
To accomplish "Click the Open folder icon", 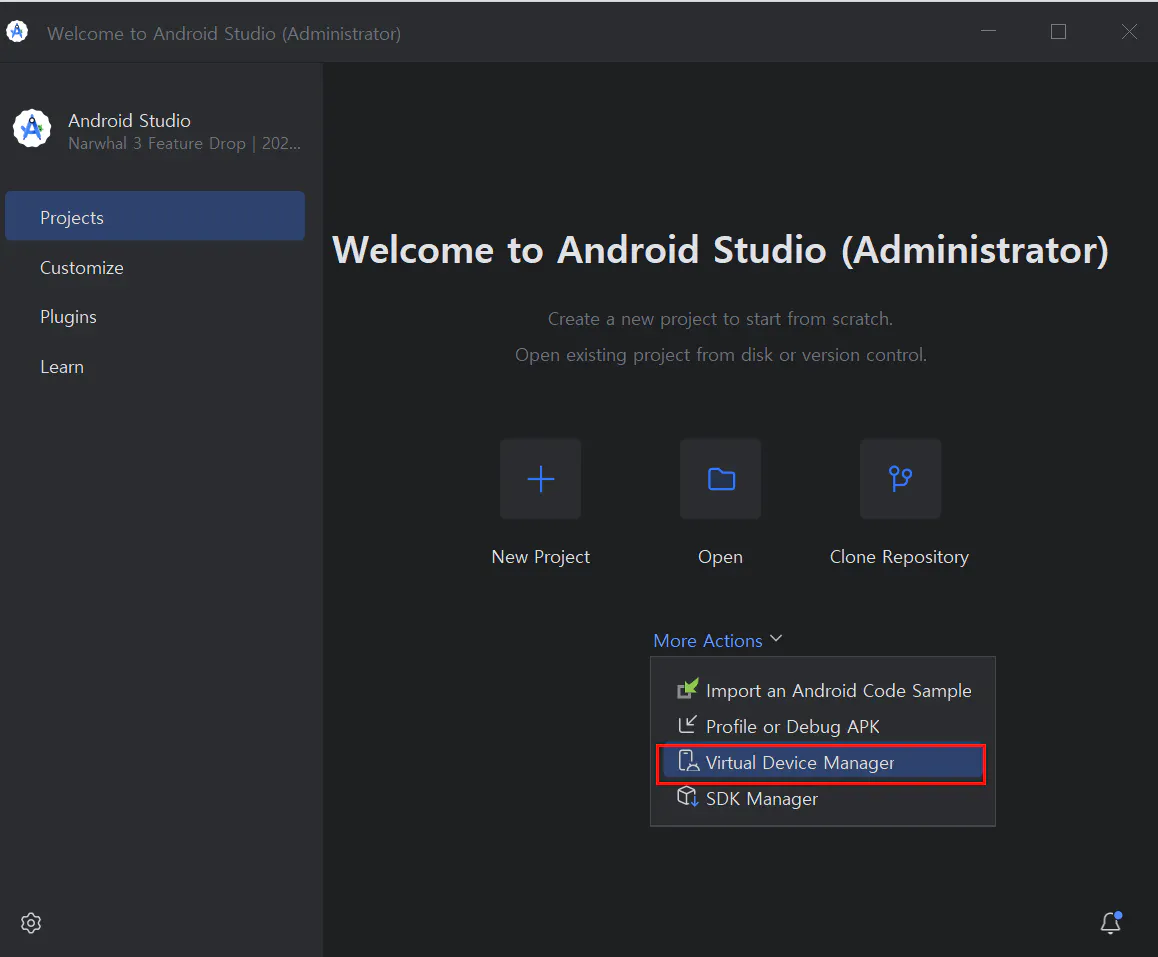I will [721, 478].
